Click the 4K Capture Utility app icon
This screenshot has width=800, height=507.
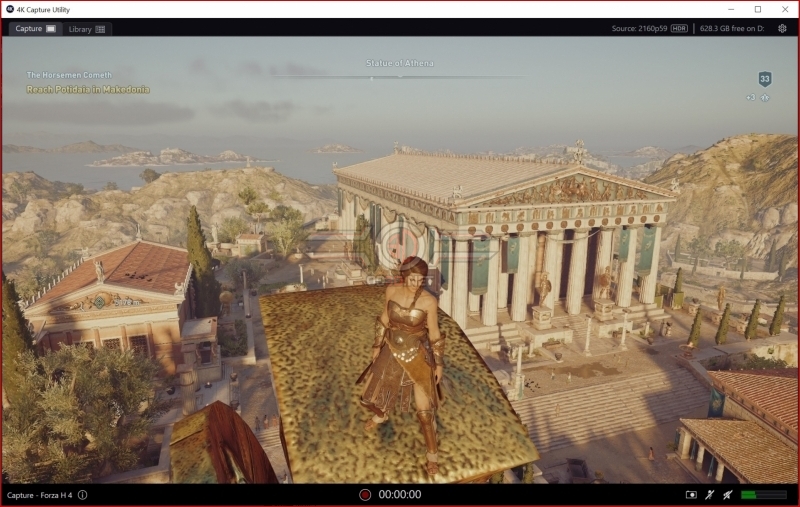point(10,9)
